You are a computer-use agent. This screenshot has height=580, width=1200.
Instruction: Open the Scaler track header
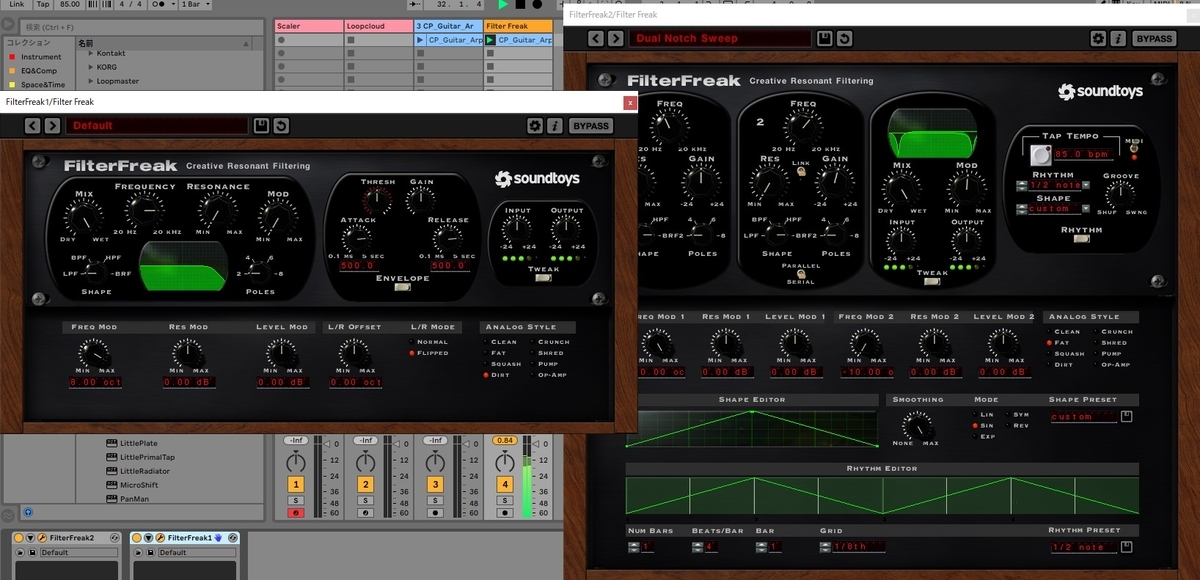[x=308, y=25]
